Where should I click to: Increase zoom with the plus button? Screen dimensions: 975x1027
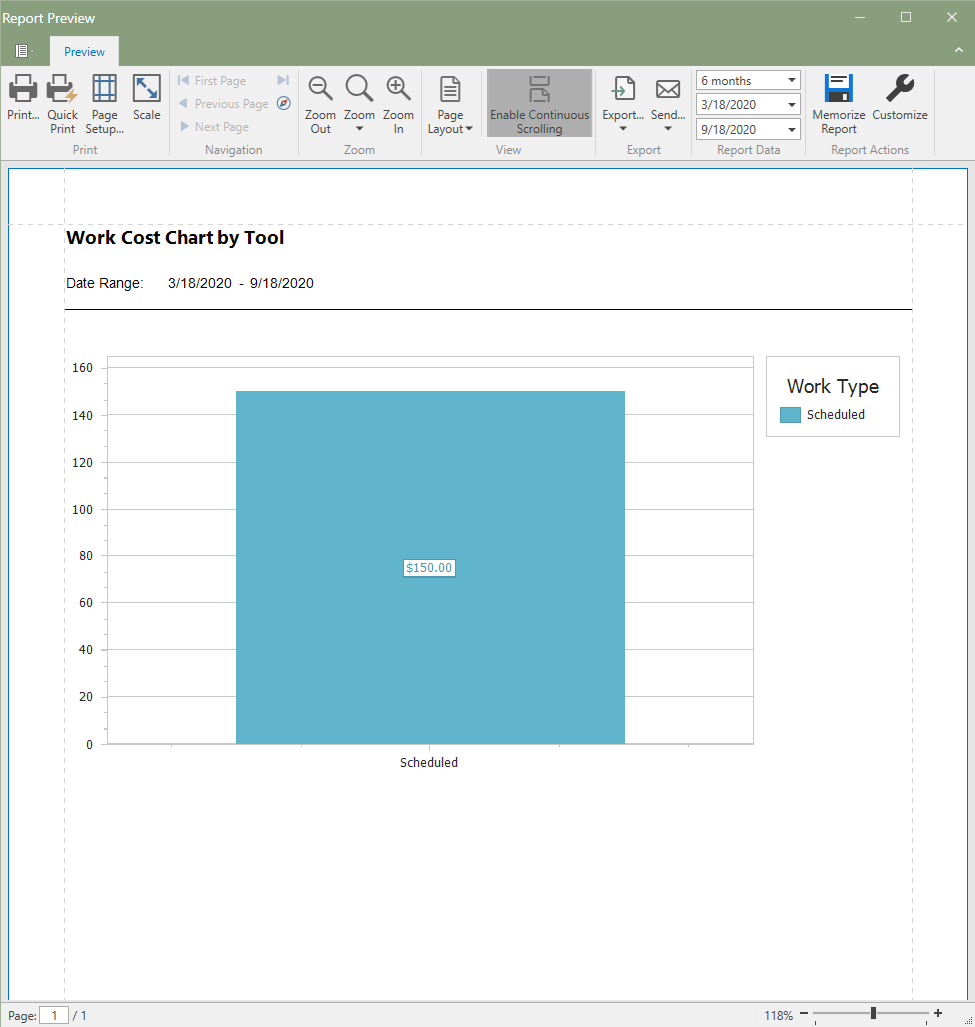[x=938, y=1013]
